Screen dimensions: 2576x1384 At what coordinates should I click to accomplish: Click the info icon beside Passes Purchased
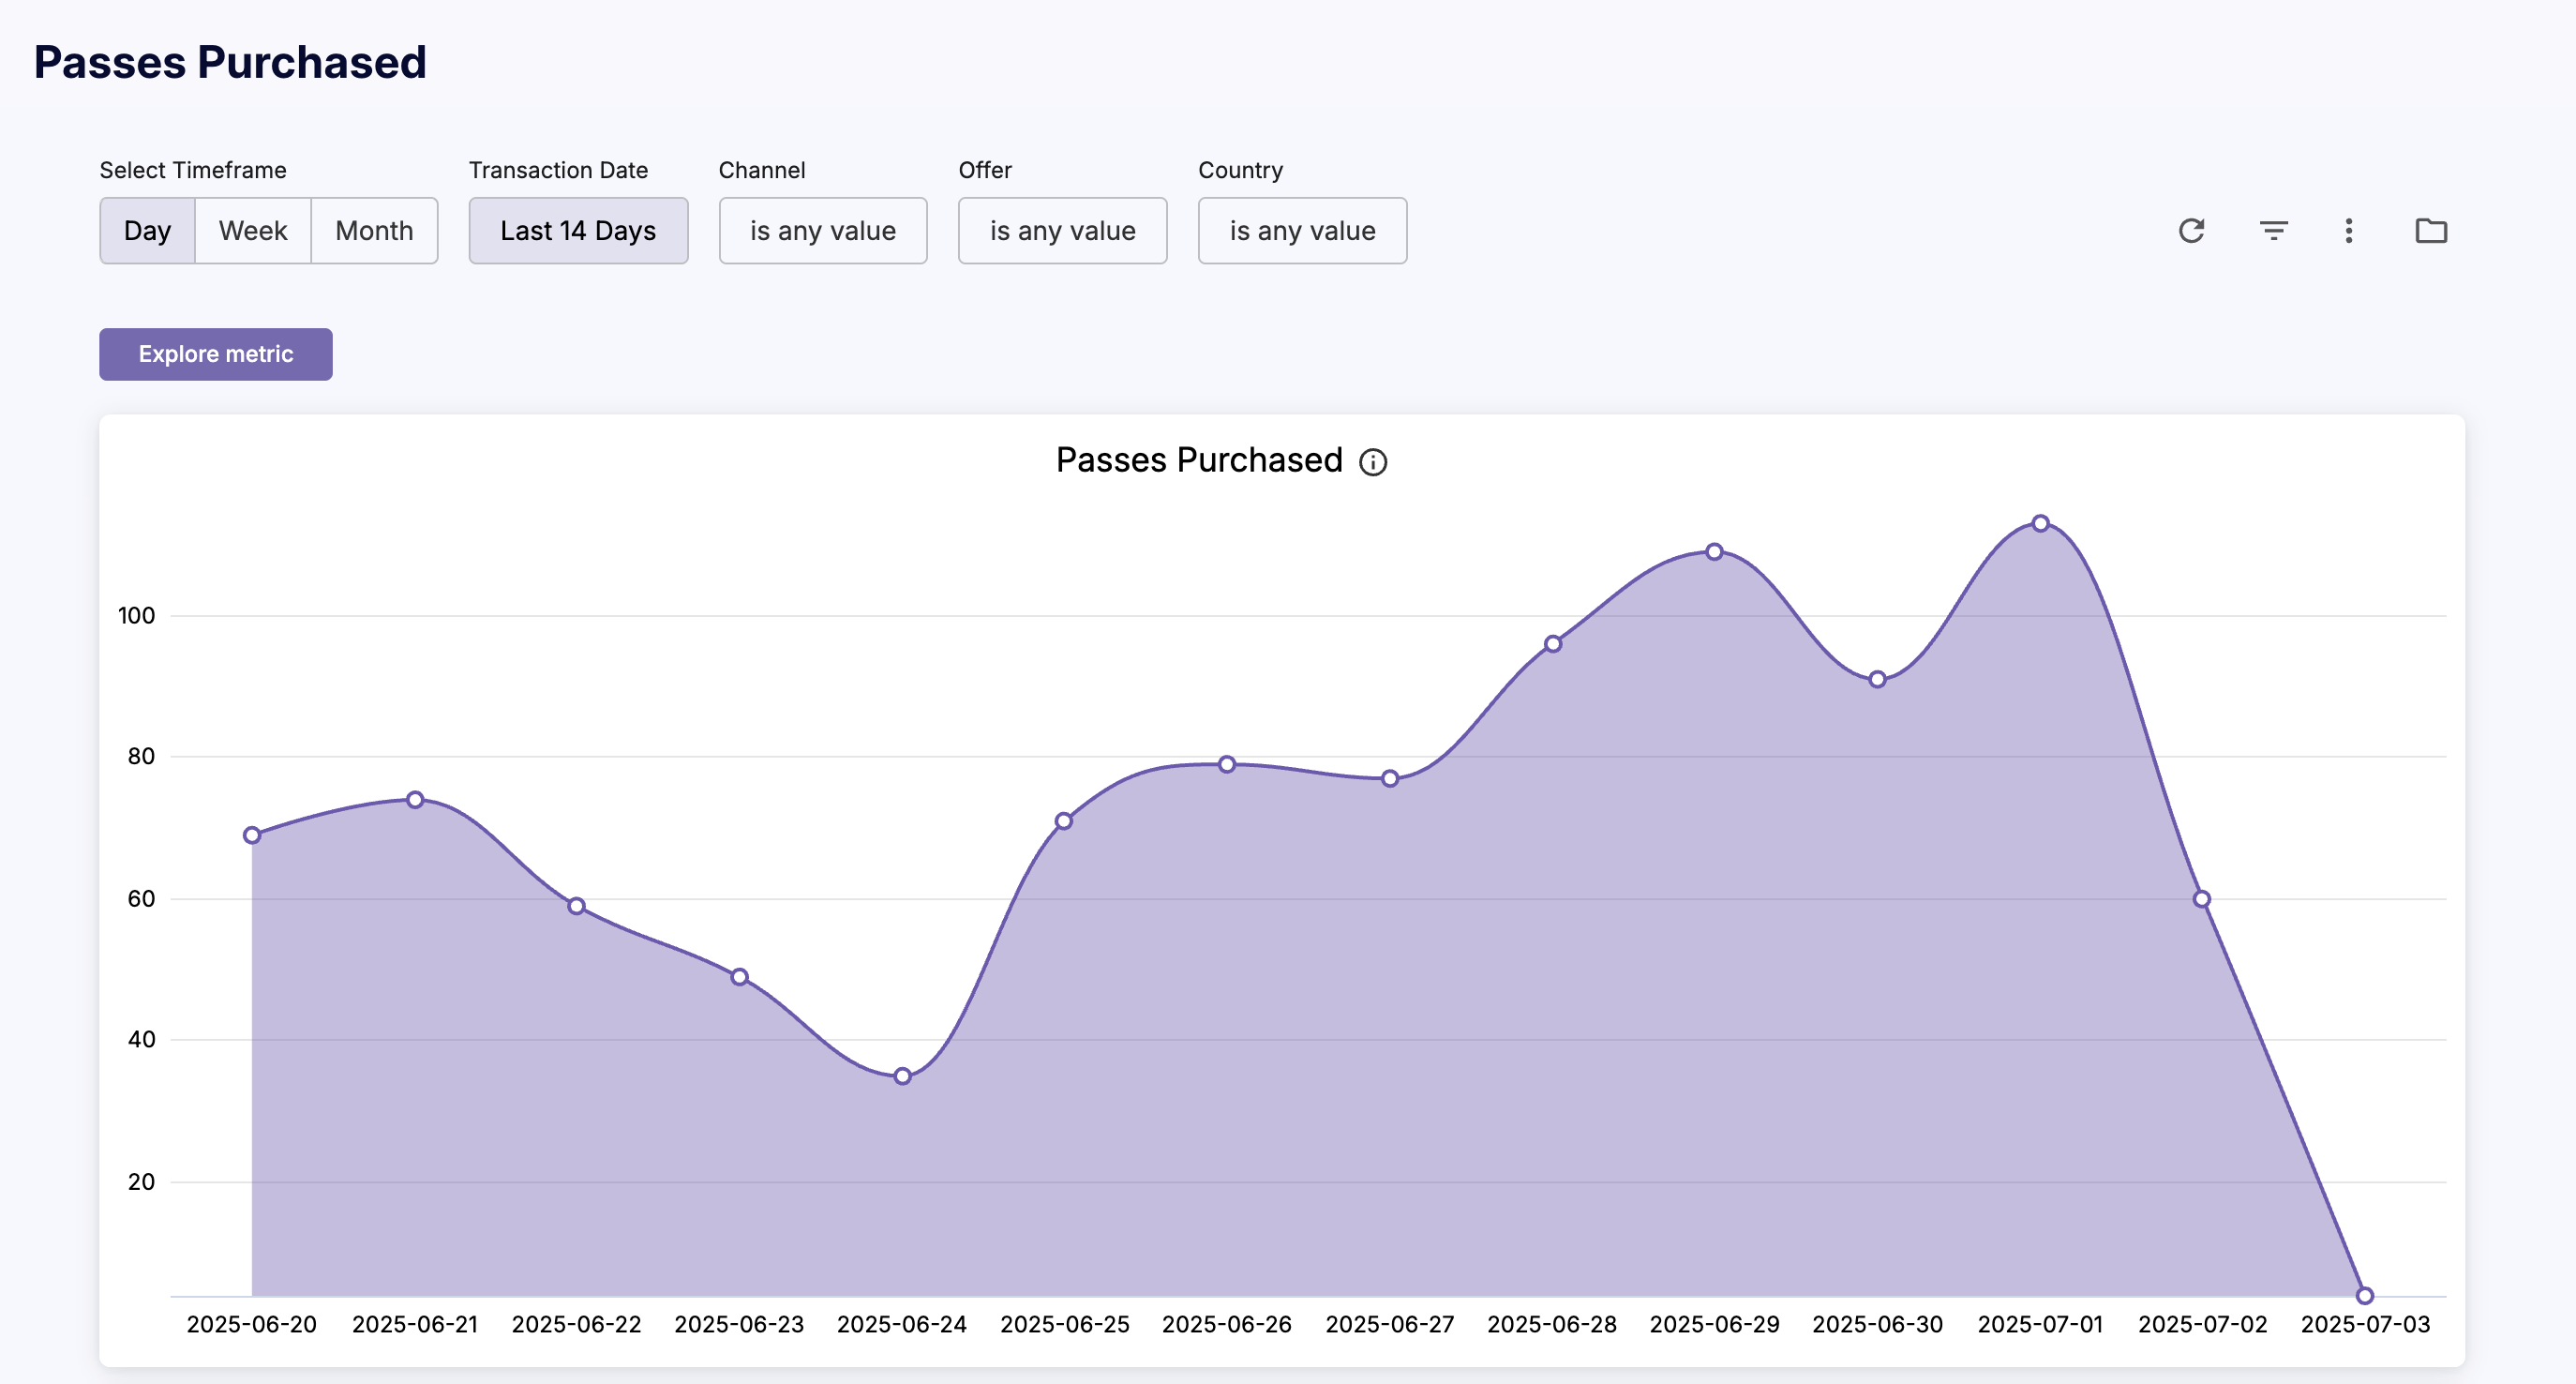click(1373, 462)
